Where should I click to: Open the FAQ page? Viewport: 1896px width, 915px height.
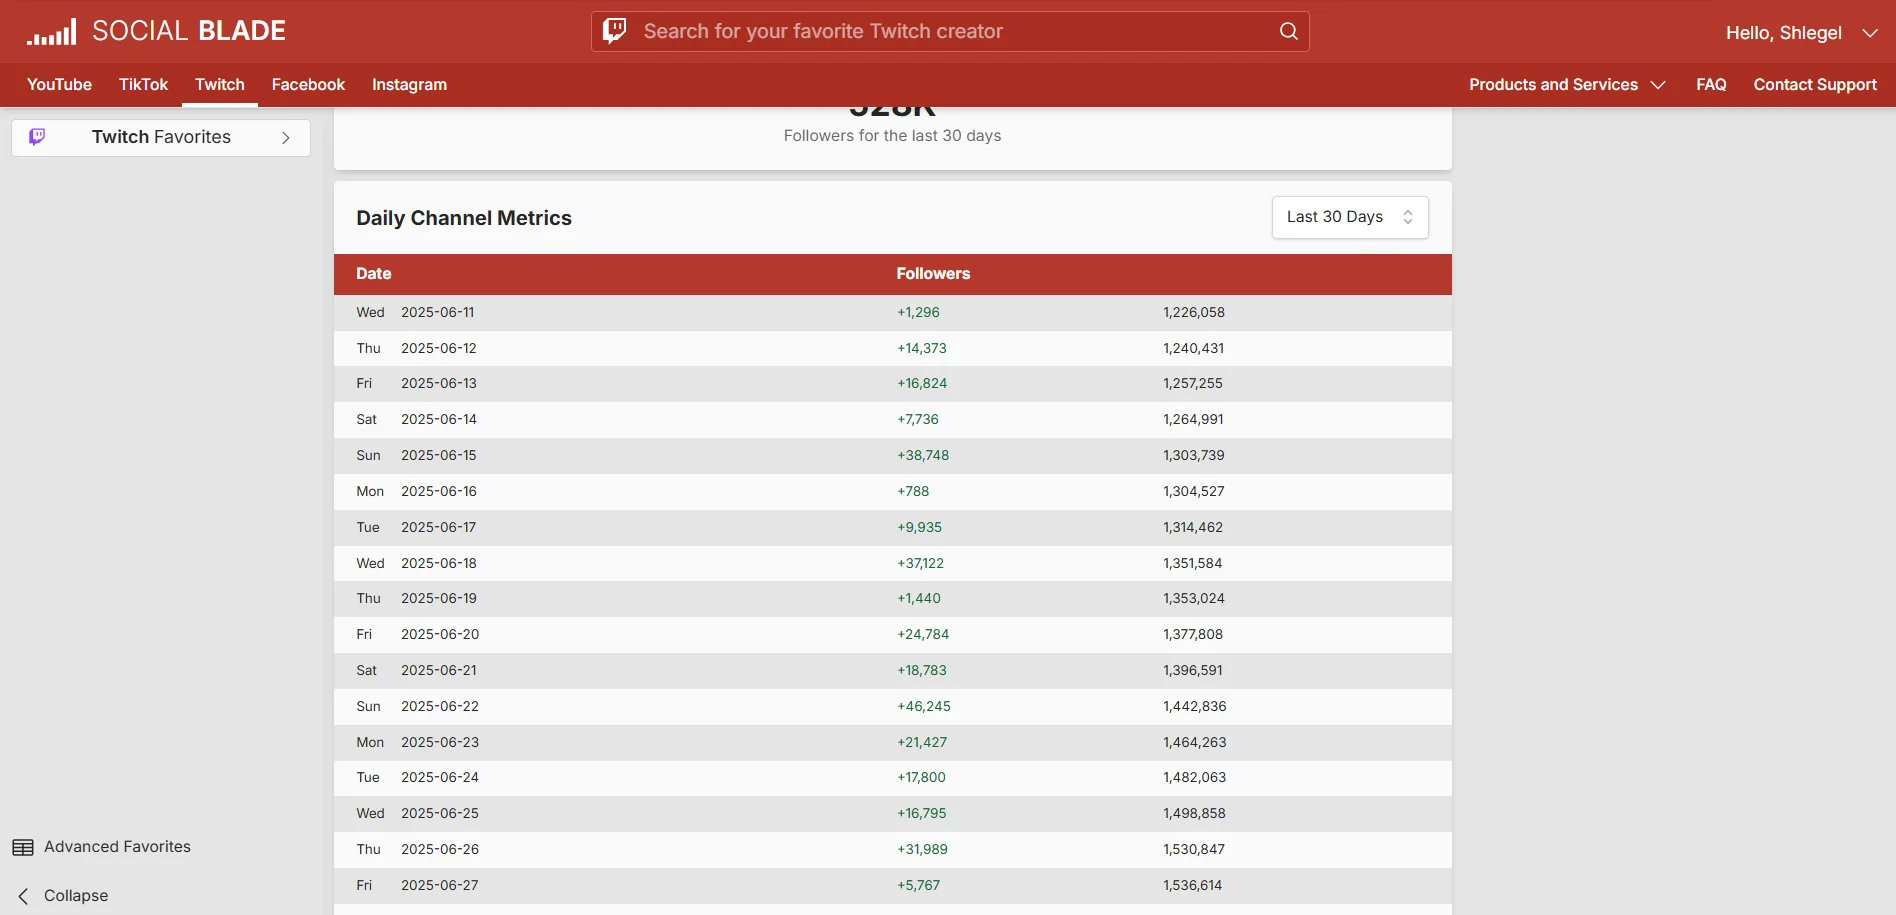[1711, 85]
